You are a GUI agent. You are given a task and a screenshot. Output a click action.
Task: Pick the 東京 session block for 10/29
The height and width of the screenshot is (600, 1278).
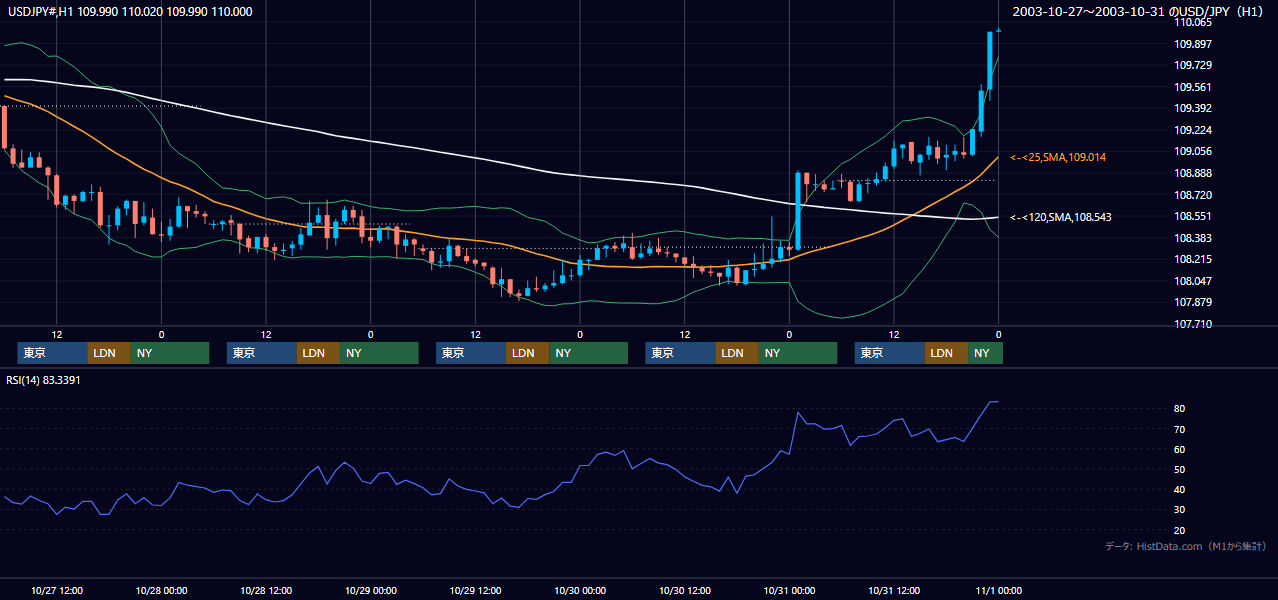coord(471,353)
